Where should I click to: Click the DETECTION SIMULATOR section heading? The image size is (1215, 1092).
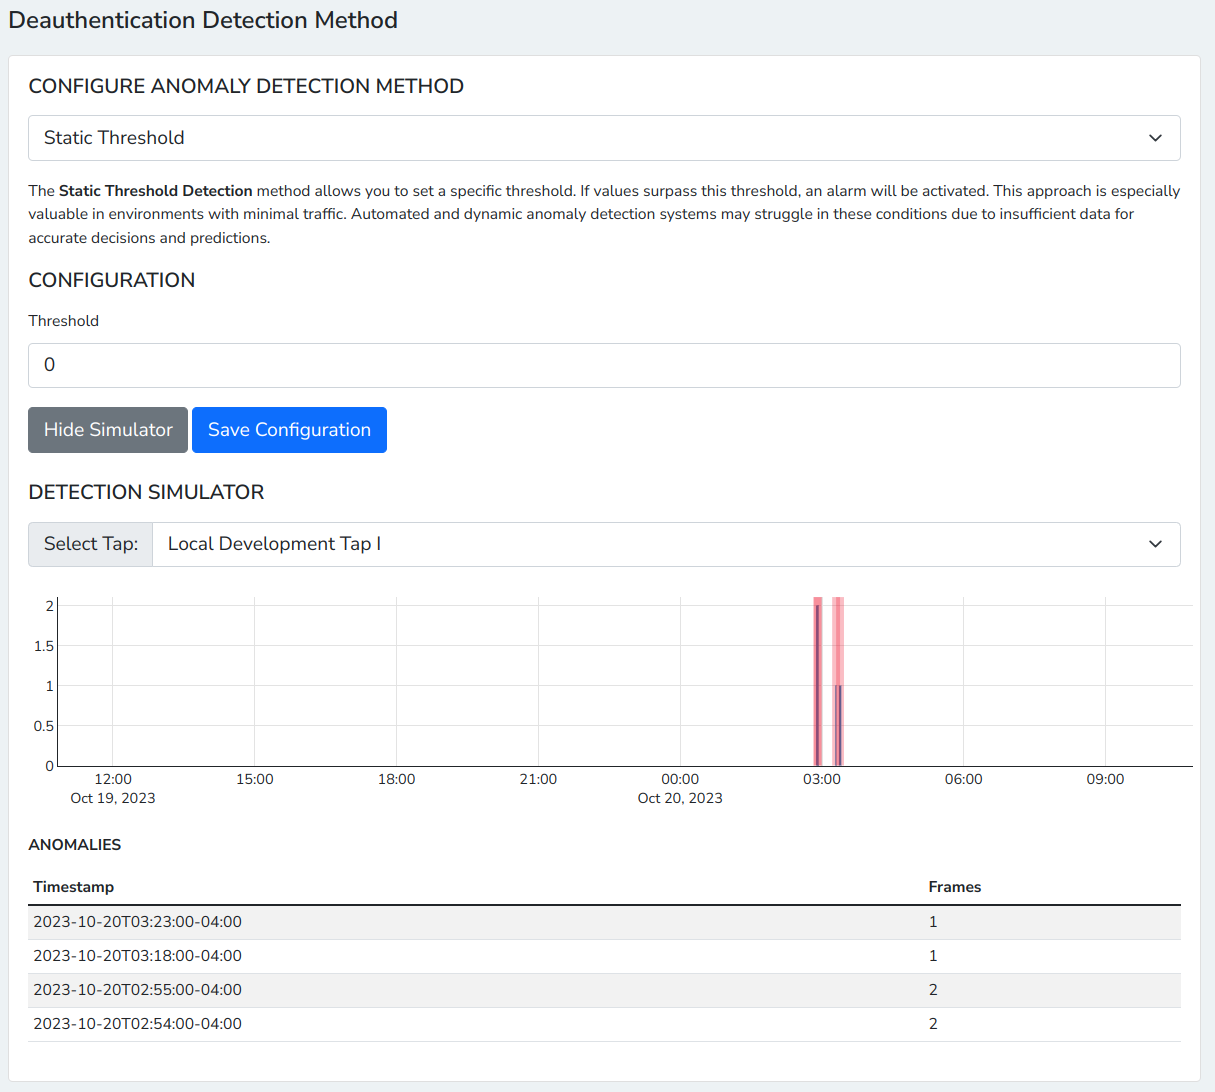tap(147, 492)
